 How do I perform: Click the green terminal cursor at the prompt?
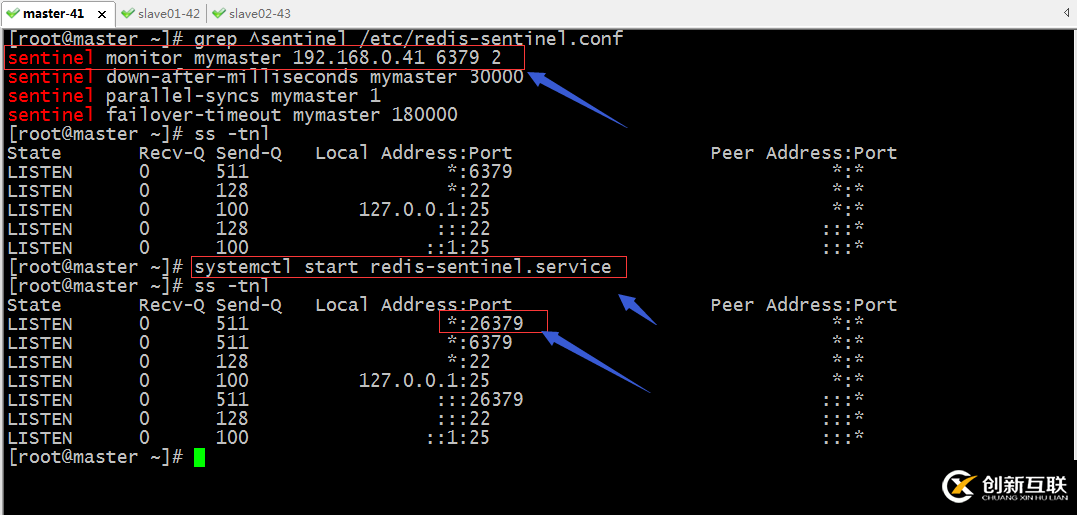pyautogui.click(x=199, y=457)
